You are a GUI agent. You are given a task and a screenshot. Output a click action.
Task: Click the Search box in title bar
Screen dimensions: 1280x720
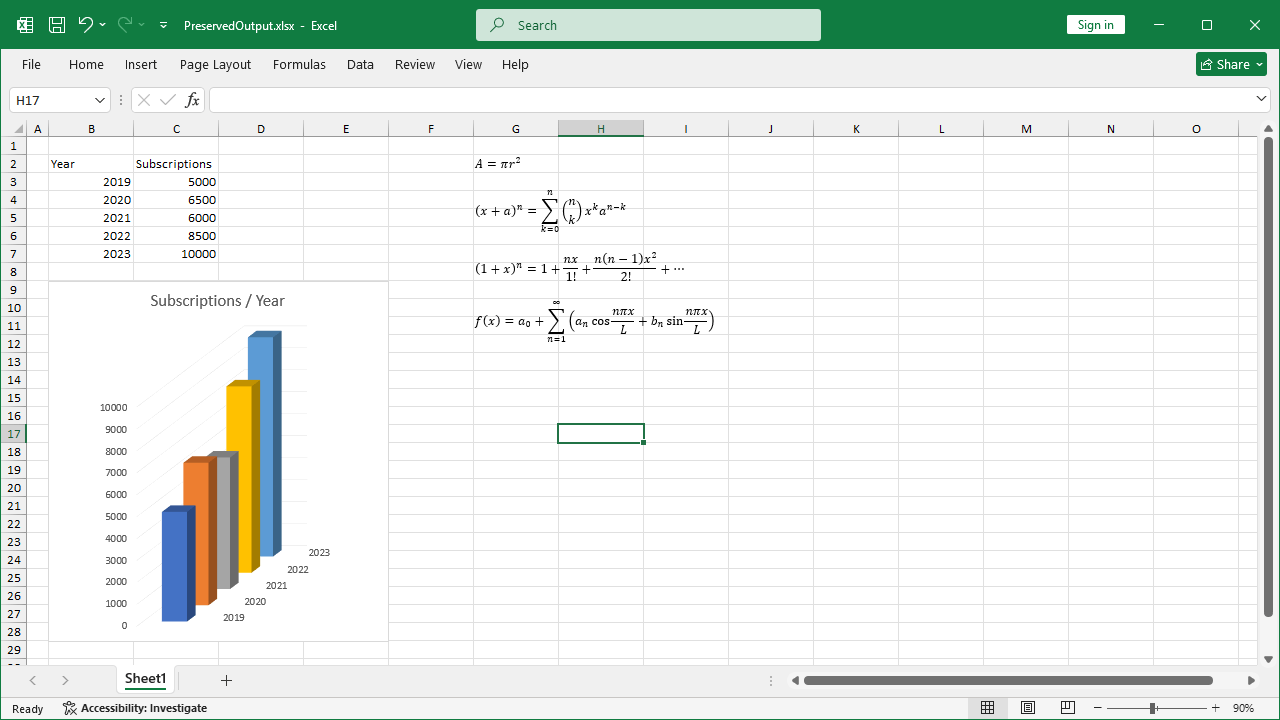[648, 25]
